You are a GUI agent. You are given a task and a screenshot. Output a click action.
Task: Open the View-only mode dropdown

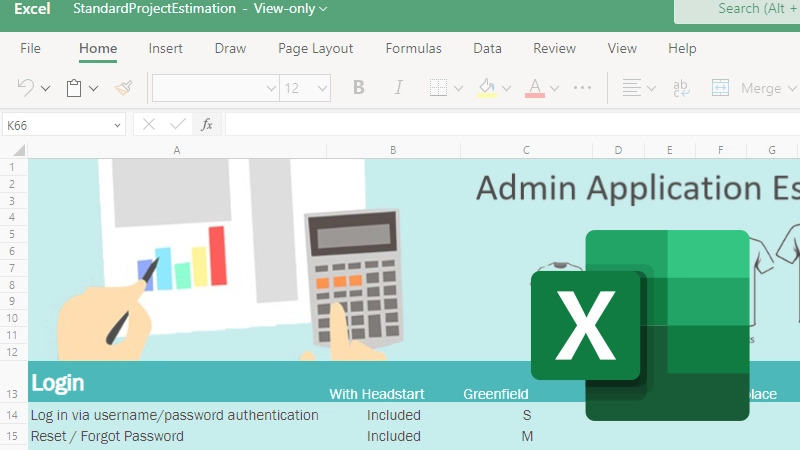click(x=290, y=9)
